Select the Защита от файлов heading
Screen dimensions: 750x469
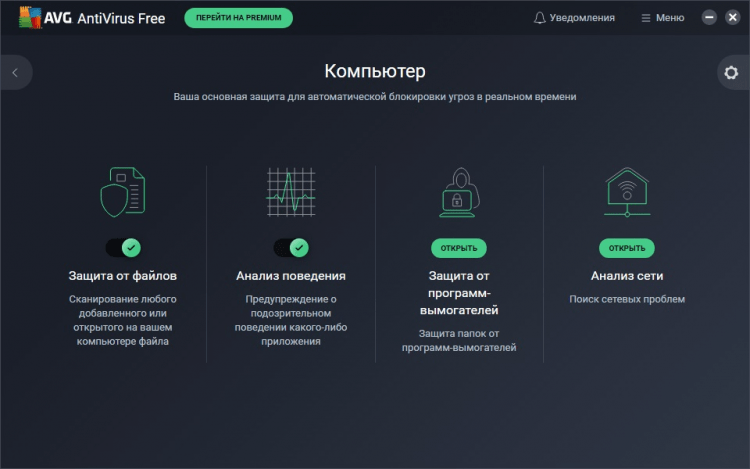[123, 276]
